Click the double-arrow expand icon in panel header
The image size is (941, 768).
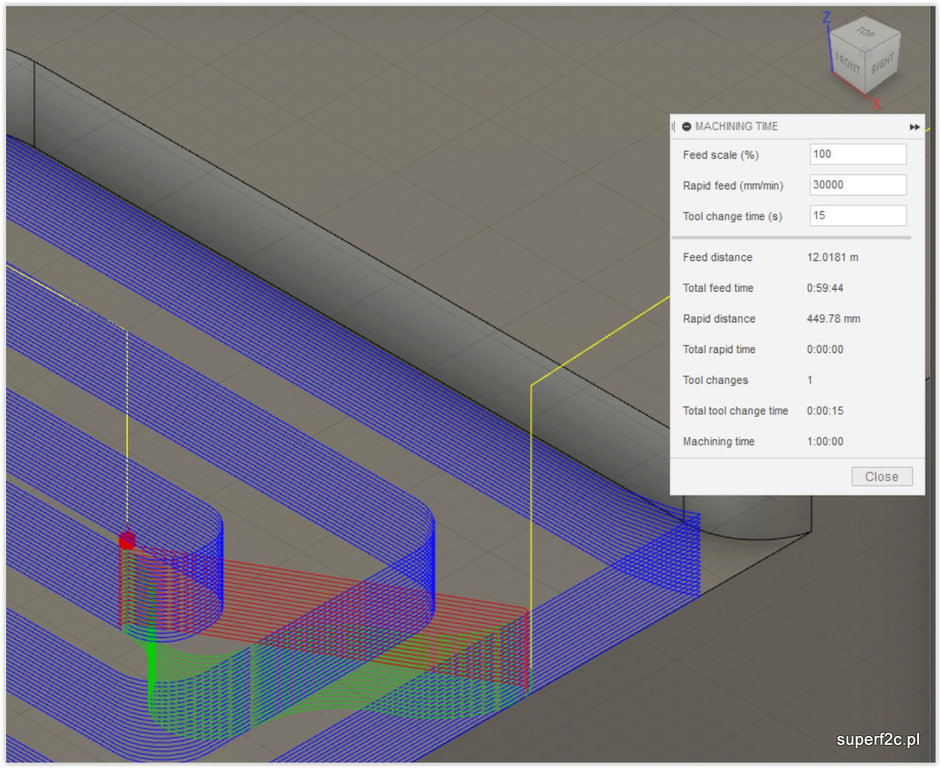coord(914,127)
